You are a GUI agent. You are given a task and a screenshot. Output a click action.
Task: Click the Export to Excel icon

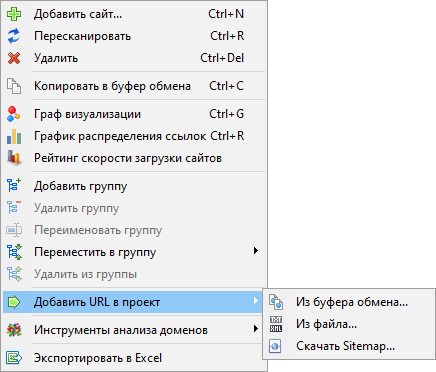pos(14,358)
